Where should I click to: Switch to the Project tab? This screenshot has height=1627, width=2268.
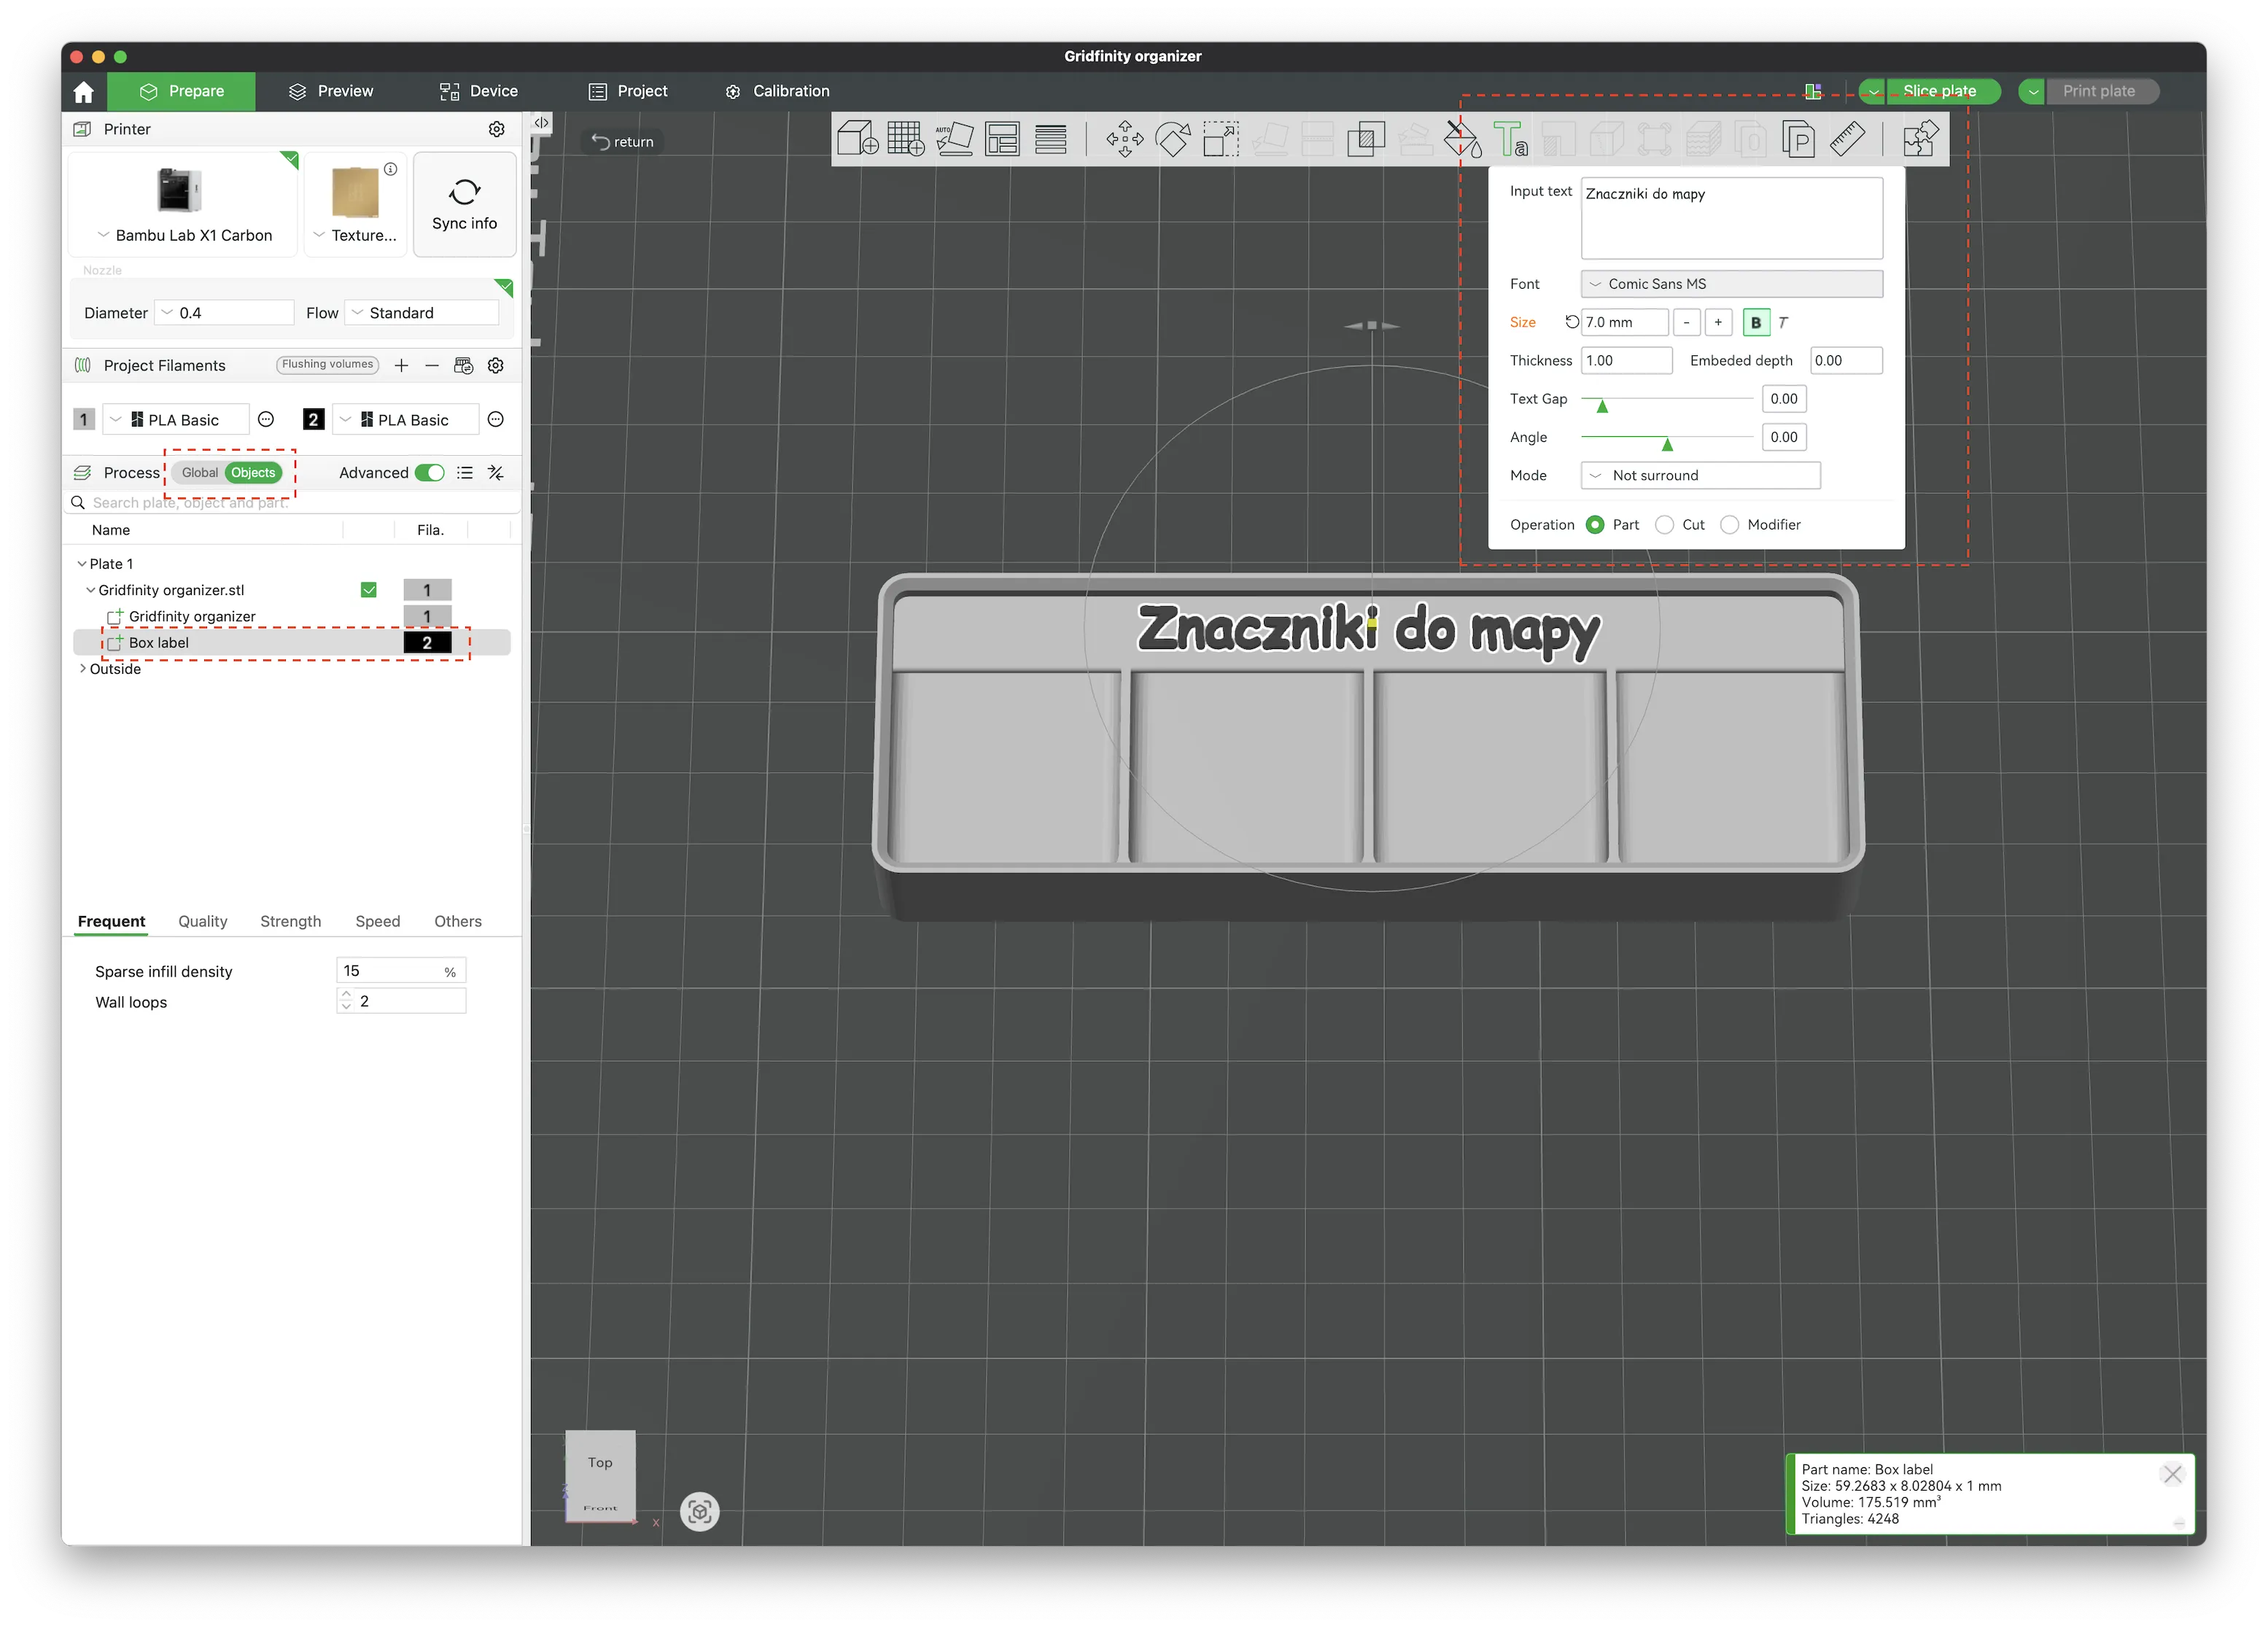tap(628, 92)
